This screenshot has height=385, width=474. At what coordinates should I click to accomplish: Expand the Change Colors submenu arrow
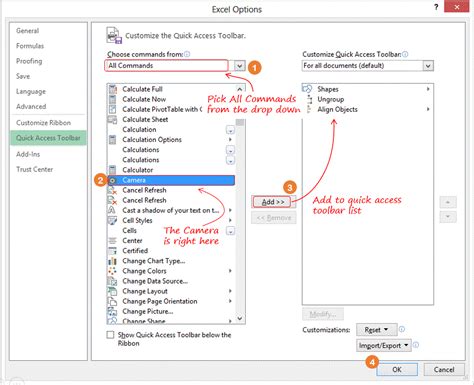[x=230, y=271]
